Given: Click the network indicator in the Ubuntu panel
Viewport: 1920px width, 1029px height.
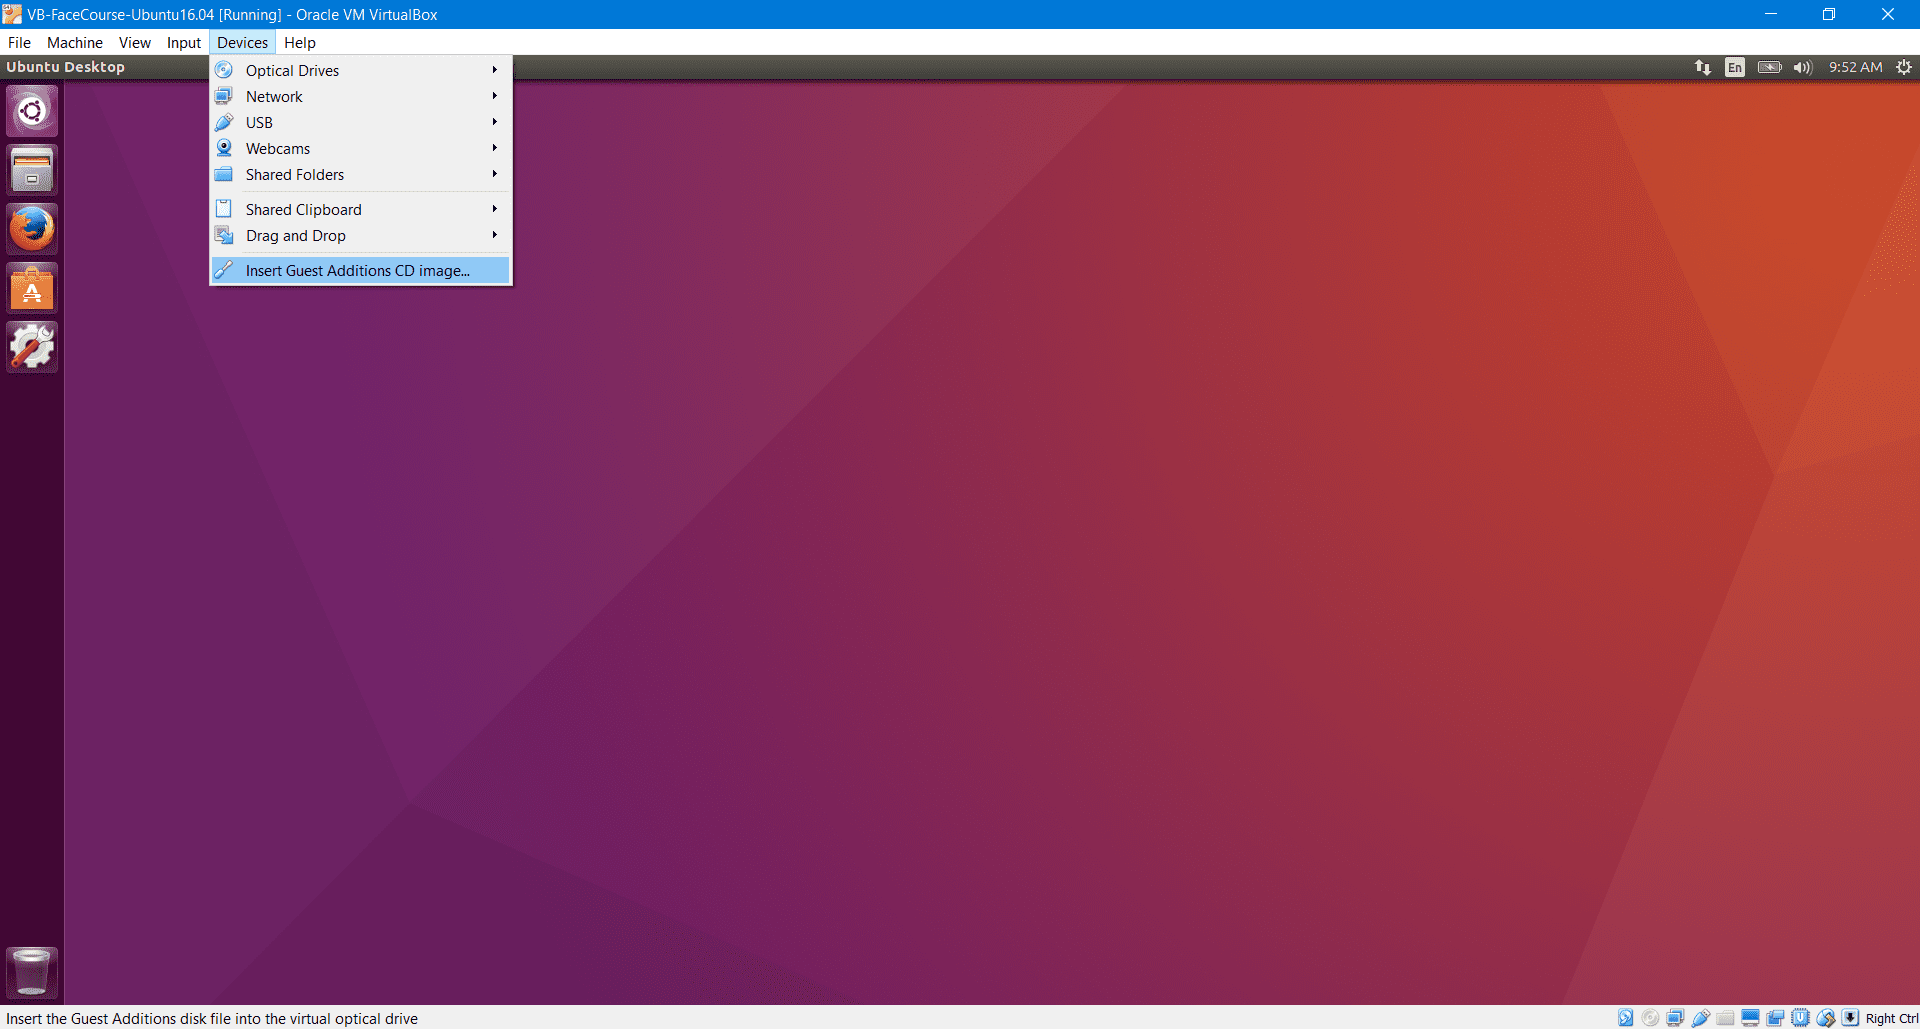Looking at the screenshot, I should click(x=1702, y=67).
